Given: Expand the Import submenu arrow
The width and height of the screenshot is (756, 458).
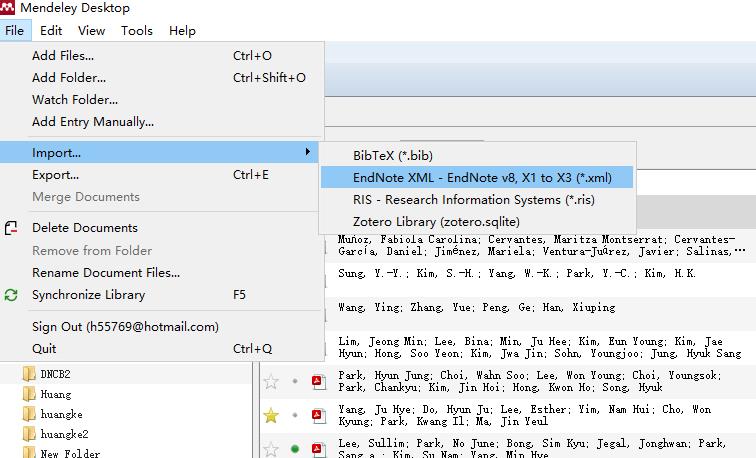Looking at the screenshot, I should (307, 153).
